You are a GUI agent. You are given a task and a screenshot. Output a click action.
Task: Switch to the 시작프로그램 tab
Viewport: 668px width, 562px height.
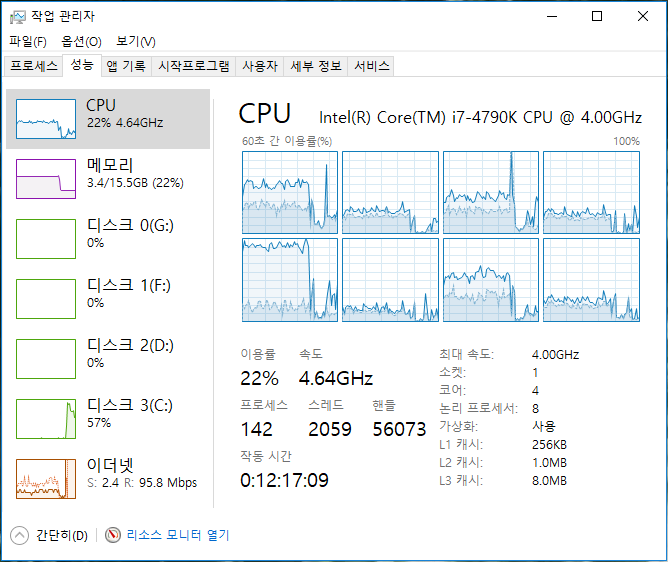(x=195, y=67)
